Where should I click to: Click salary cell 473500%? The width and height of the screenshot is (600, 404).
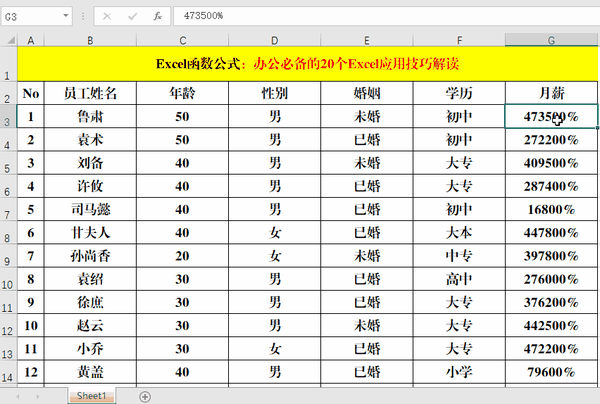click(551, 116)
